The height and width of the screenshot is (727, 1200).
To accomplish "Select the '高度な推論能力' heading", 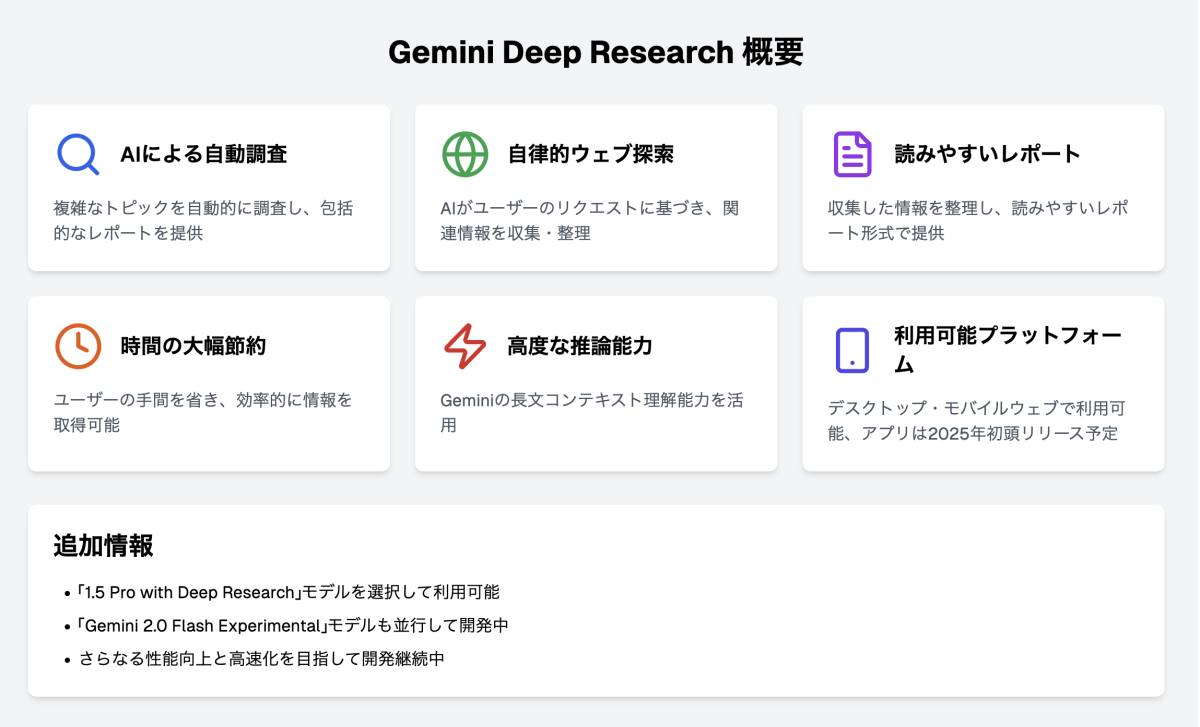I will (x=580, y=346).
